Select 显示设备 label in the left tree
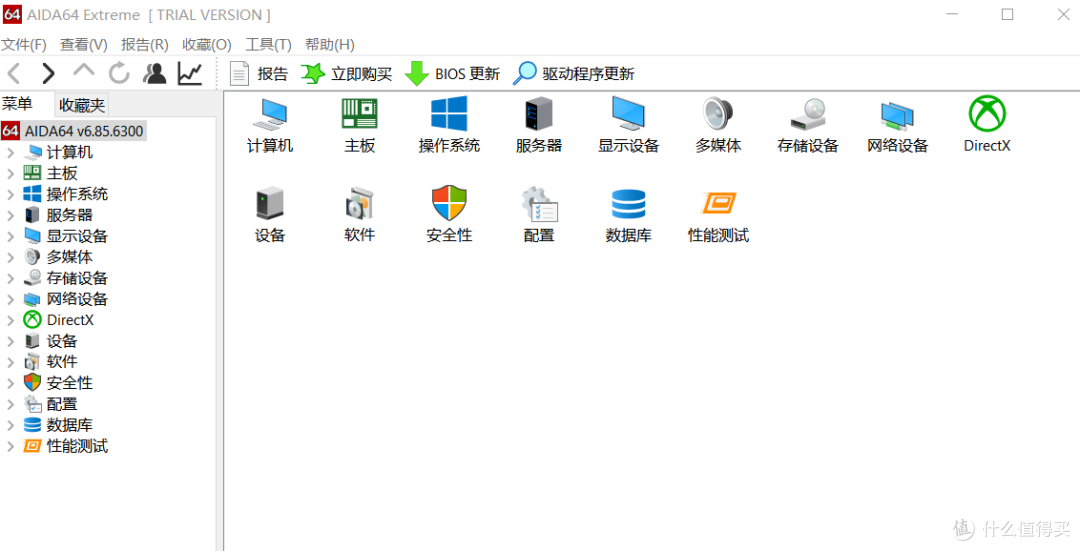1080x551 pixels. point(77,236)
